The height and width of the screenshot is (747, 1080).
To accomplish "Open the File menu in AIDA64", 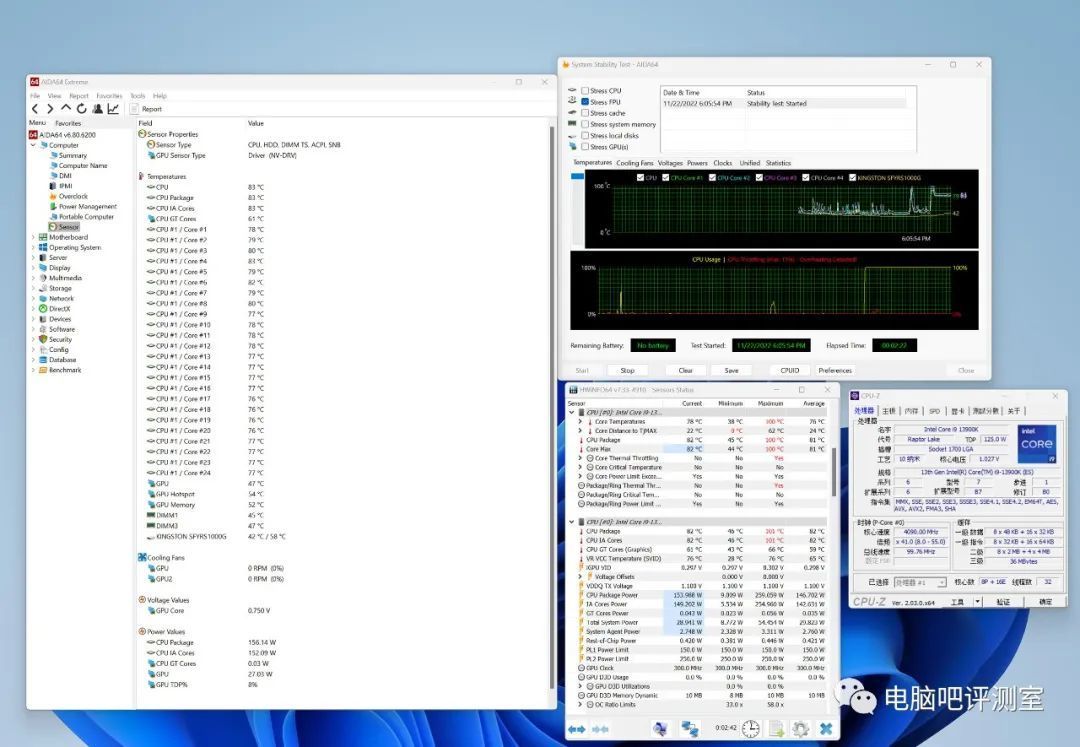I will tap(35, 96).
